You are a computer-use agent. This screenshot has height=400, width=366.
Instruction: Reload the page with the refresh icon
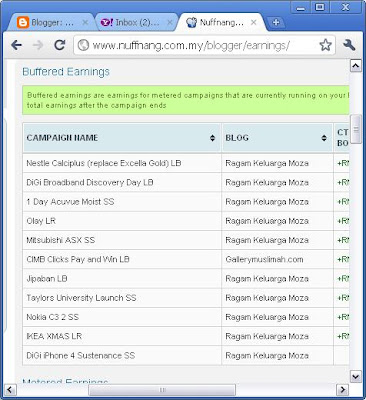pyautogui.click(x=60, y=45)
